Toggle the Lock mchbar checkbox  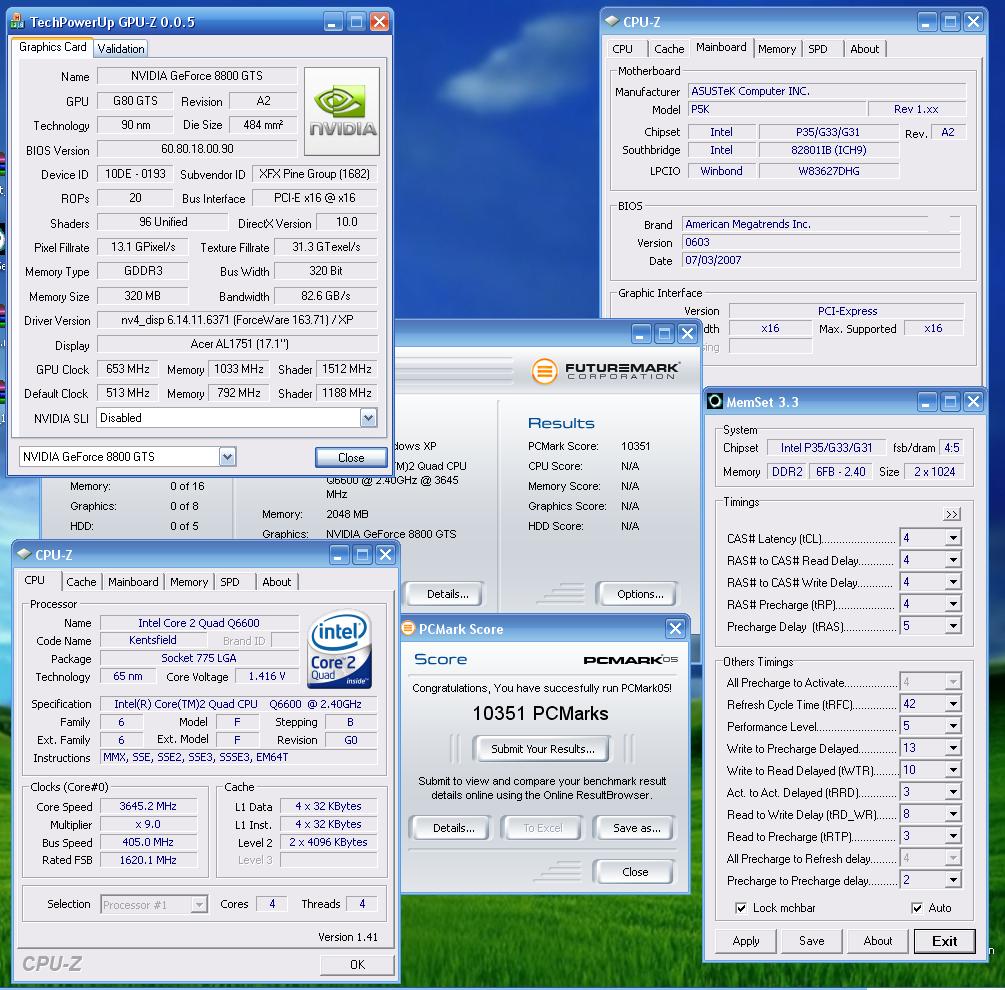tap(741, 908)
